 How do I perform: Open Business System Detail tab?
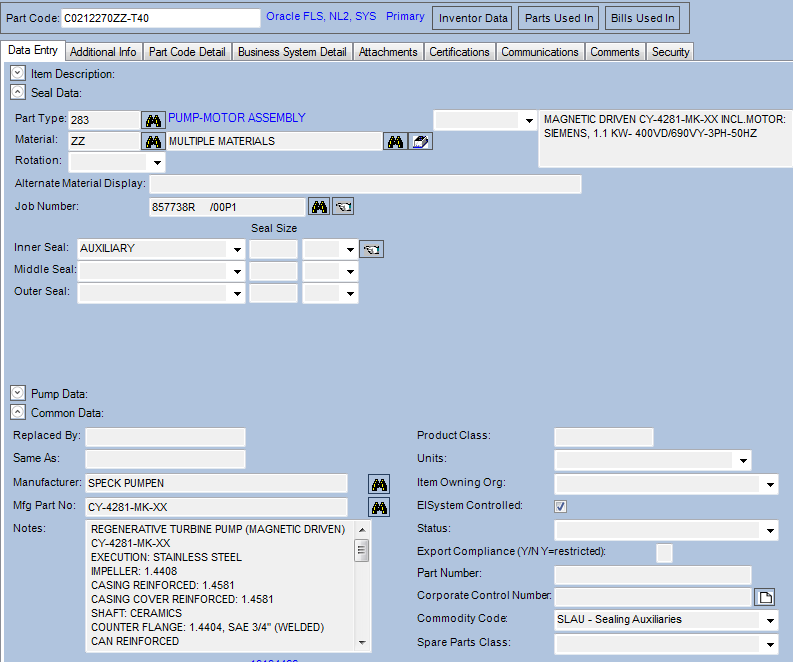tap(292, 52)
